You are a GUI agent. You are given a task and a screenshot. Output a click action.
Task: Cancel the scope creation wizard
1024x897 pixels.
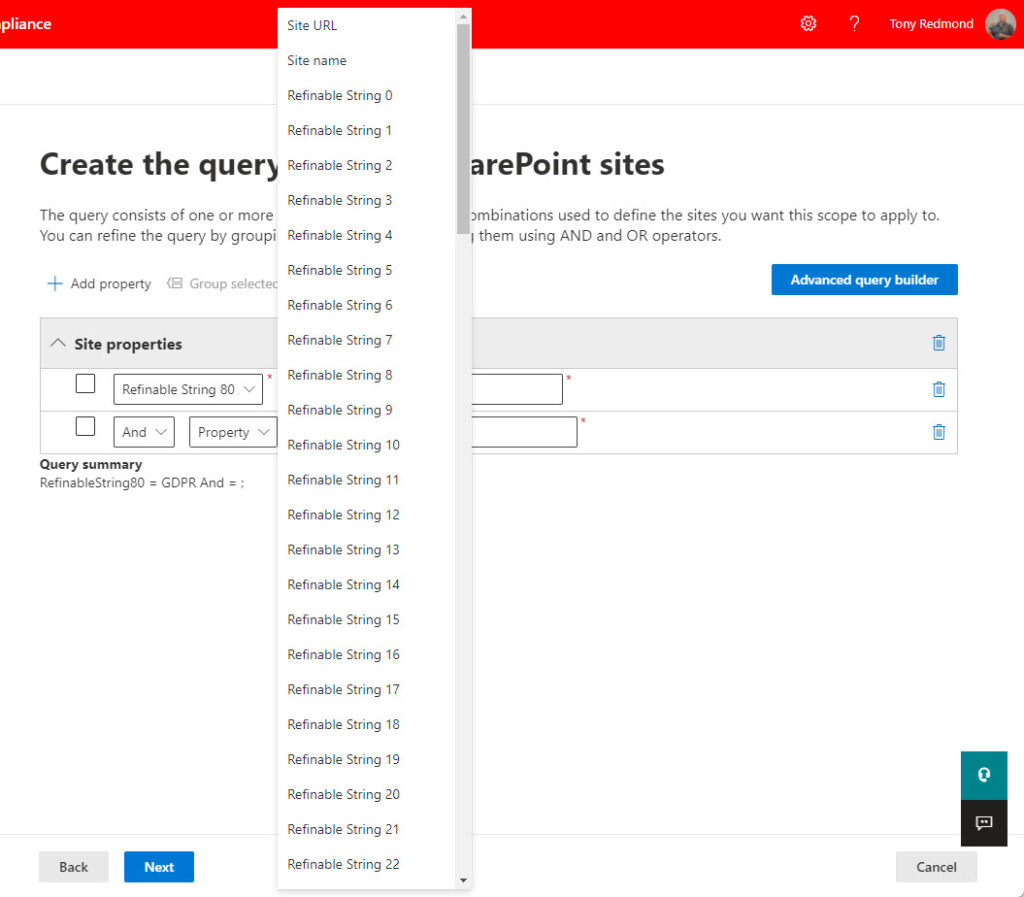pos(936,867)
